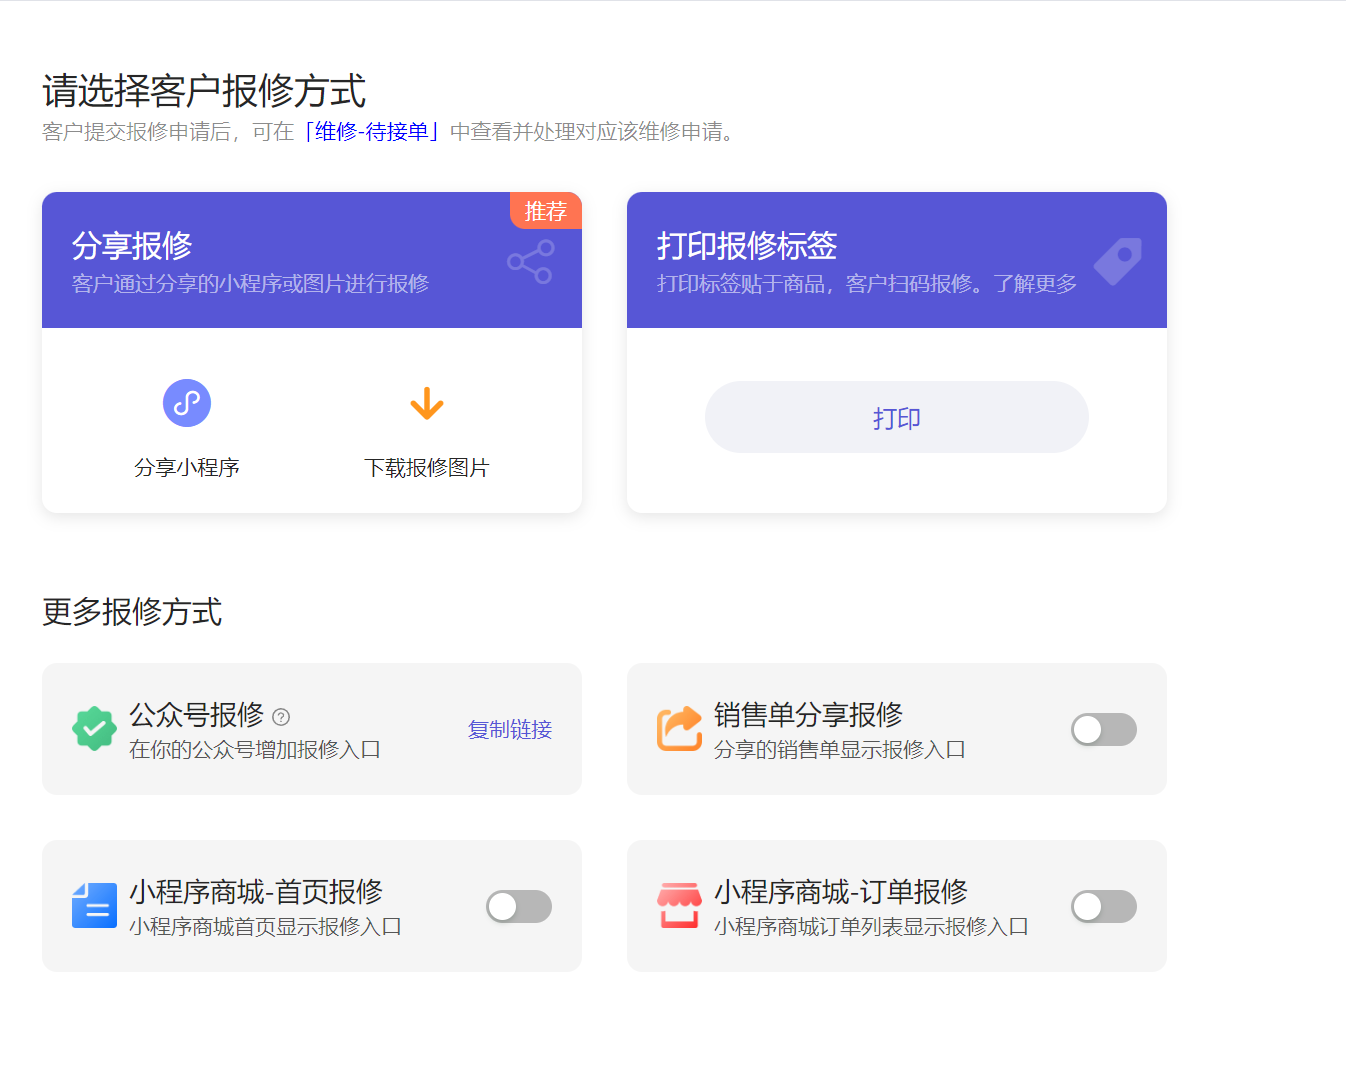Click the 打印报修标签 card title
The image size is (1346, 1070).
(746, 245)
